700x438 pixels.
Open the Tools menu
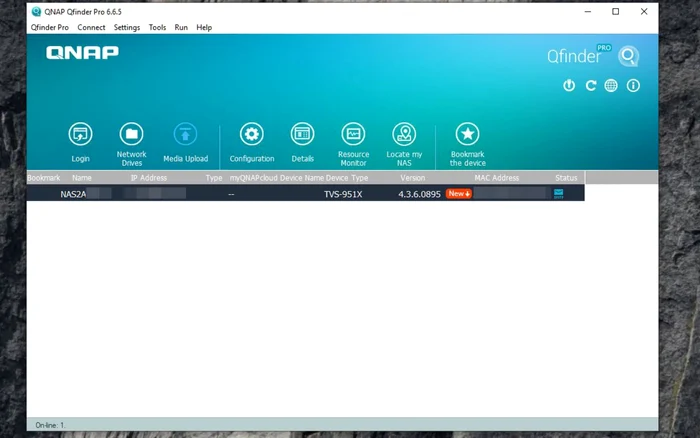[157, 27]
